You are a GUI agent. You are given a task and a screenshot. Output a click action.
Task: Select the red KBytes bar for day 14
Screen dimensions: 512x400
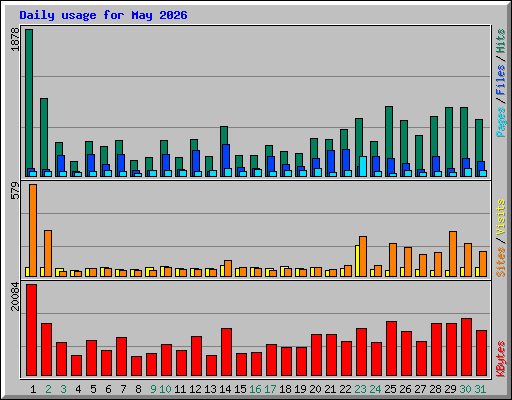226,352
